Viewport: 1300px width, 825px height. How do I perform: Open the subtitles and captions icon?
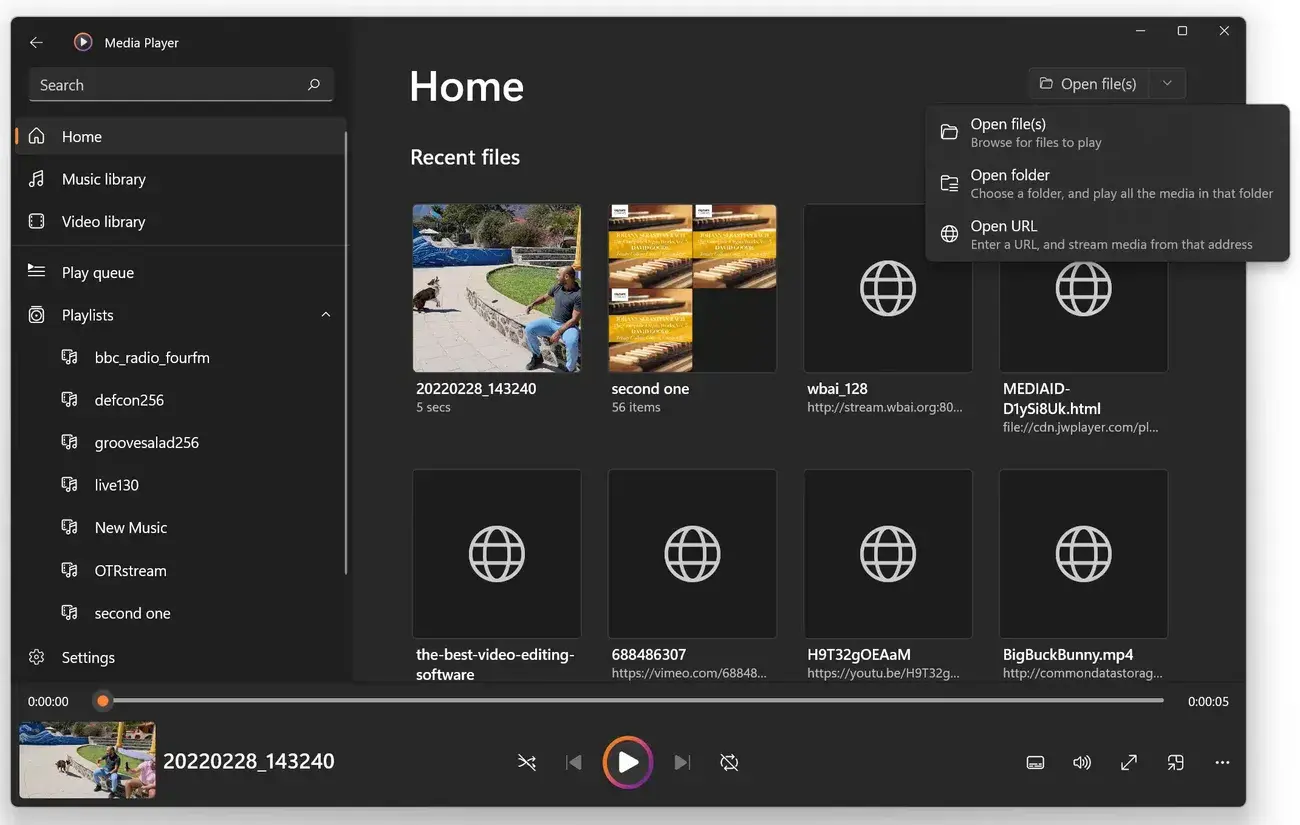tap(1035, 762)
